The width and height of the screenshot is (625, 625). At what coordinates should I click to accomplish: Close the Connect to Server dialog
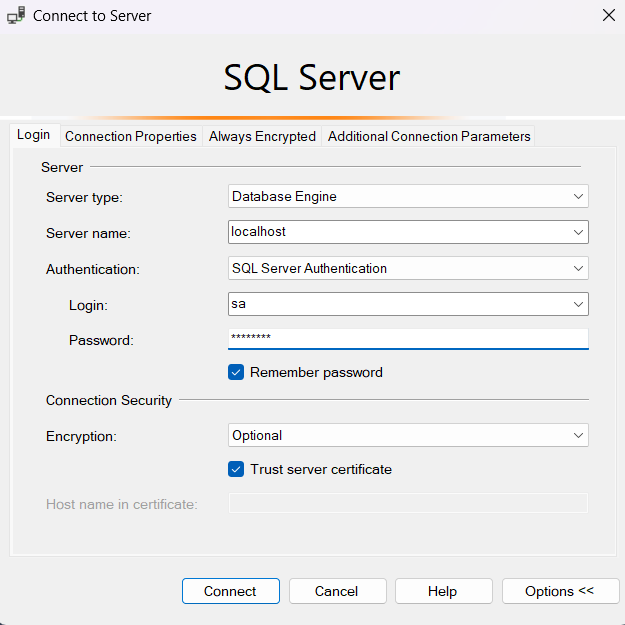click(x=609, y=16)
